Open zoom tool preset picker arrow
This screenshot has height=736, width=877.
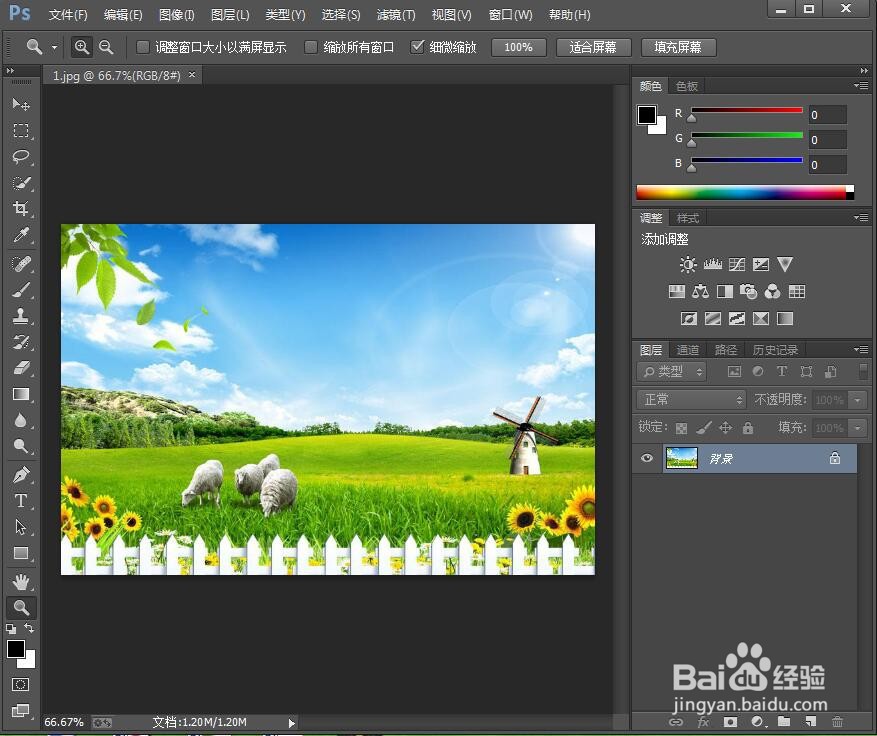54,48
